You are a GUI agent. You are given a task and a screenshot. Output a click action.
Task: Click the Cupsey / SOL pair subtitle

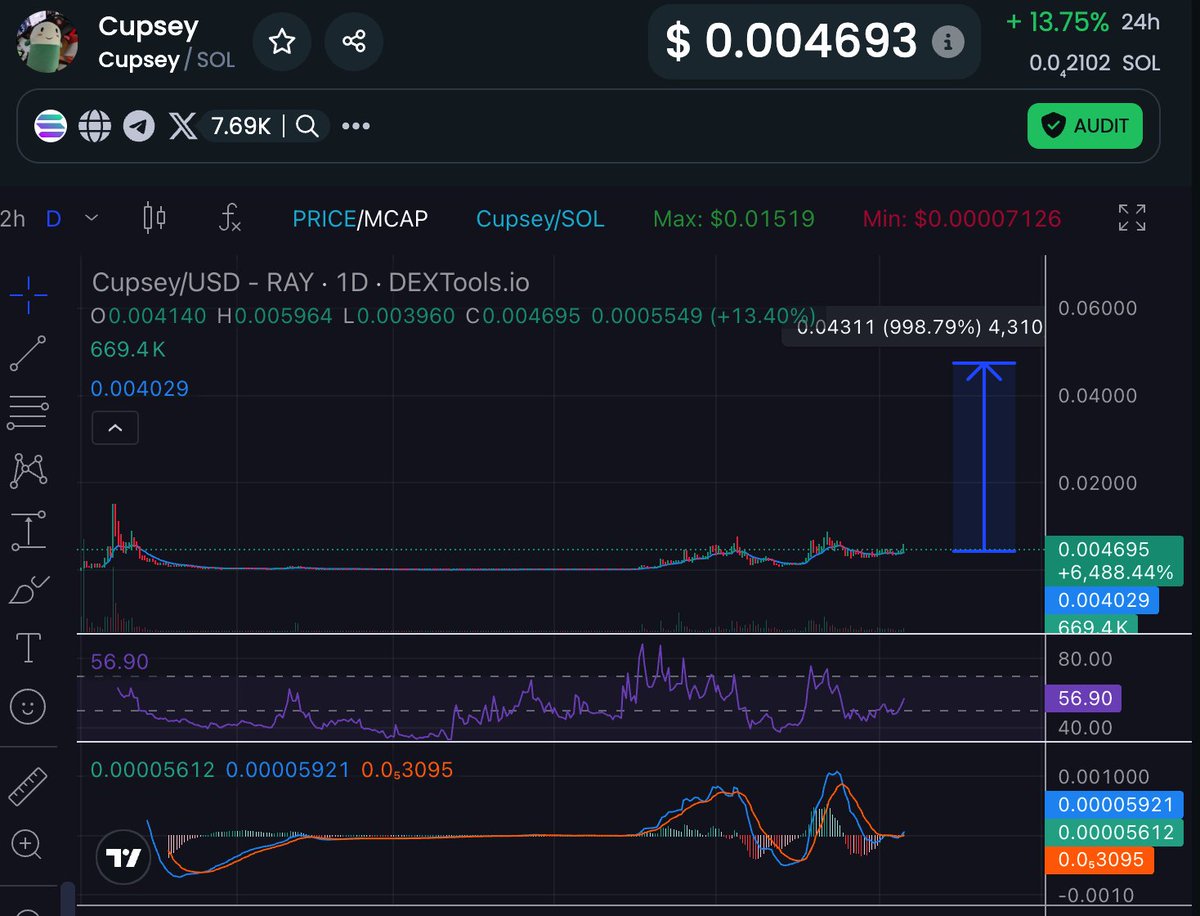tap(167, 60)
